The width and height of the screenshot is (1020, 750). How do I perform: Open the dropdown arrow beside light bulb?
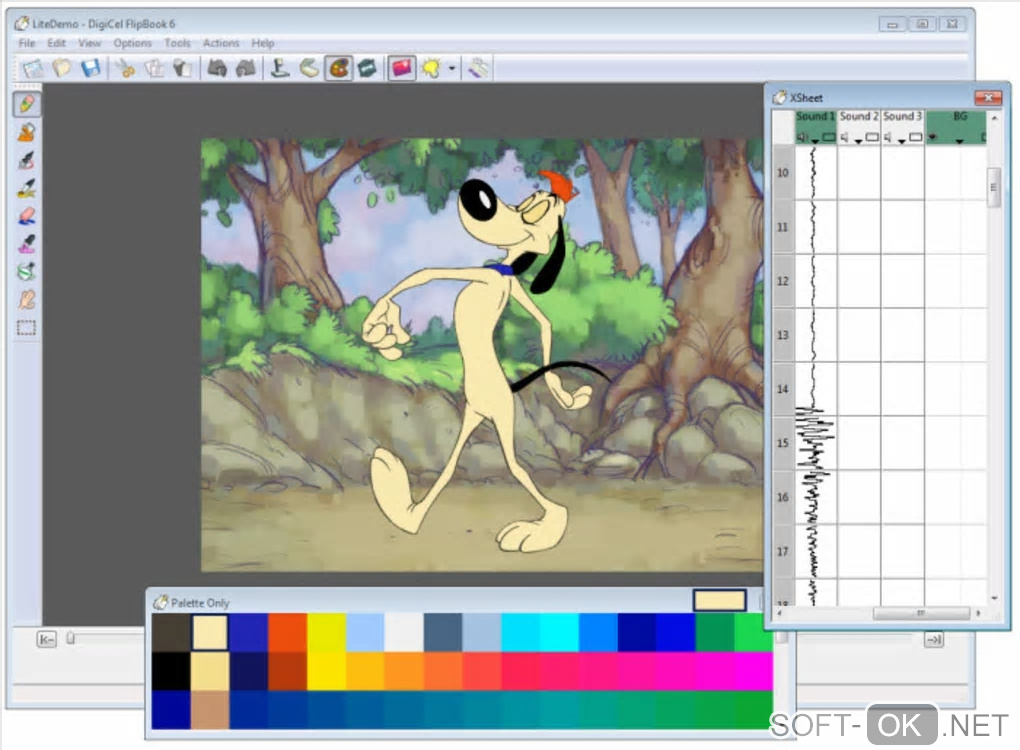(452, 68)
